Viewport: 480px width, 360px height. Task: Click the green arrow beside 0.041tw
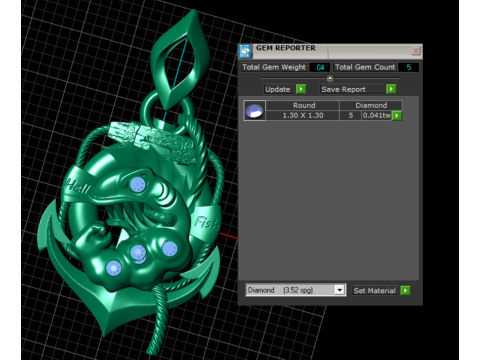397,116
